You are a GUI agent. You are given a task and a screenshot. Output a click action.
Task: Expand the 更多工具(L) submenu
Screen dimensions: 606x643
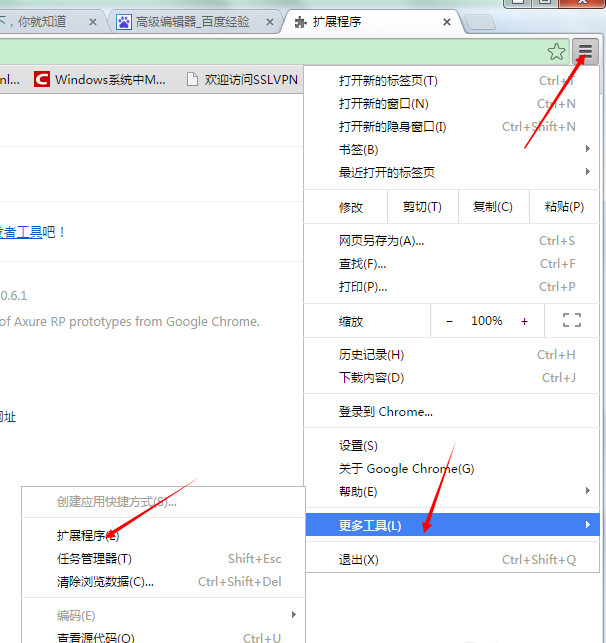pos(452,525)
